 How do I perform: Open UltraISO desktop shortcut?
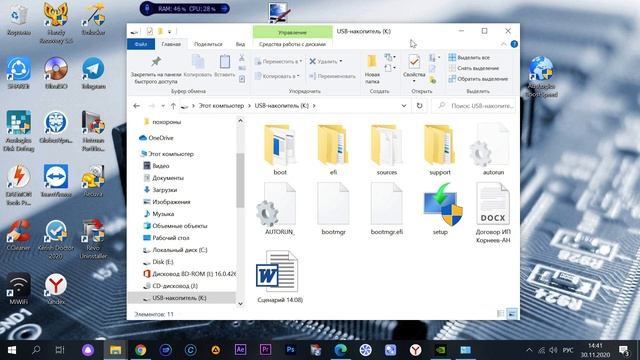56,73
